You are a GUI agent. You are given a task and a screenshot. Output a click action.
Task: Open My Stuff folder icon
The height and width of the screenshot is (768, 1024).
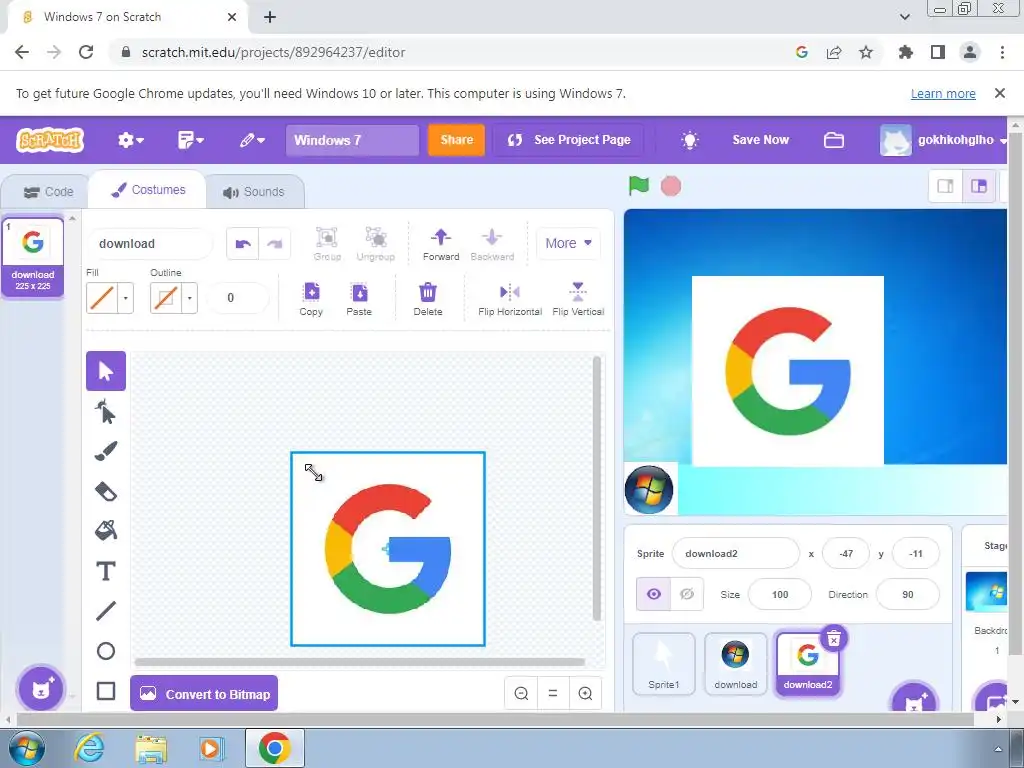833,140
